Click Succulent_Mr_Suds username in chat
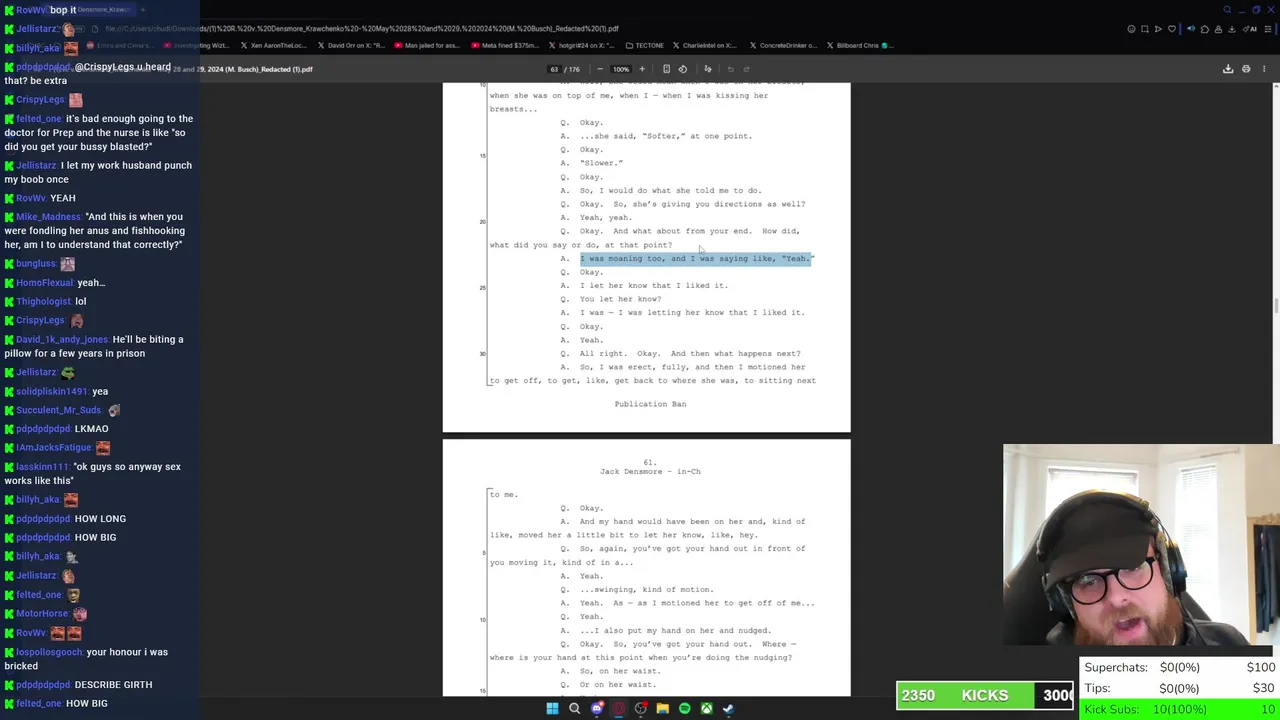The height and width of the screenshot is (720, 1280). pyautogui.click(x=58, y=410)
